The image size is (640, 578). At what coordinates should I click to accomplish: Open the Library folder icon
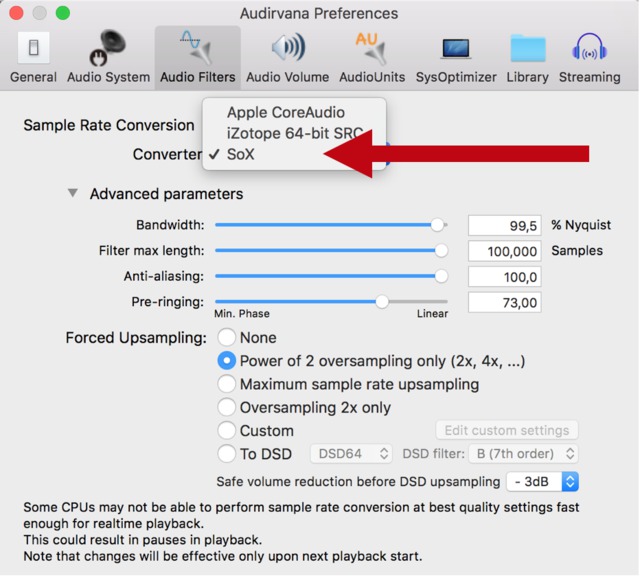coord(528,48)
